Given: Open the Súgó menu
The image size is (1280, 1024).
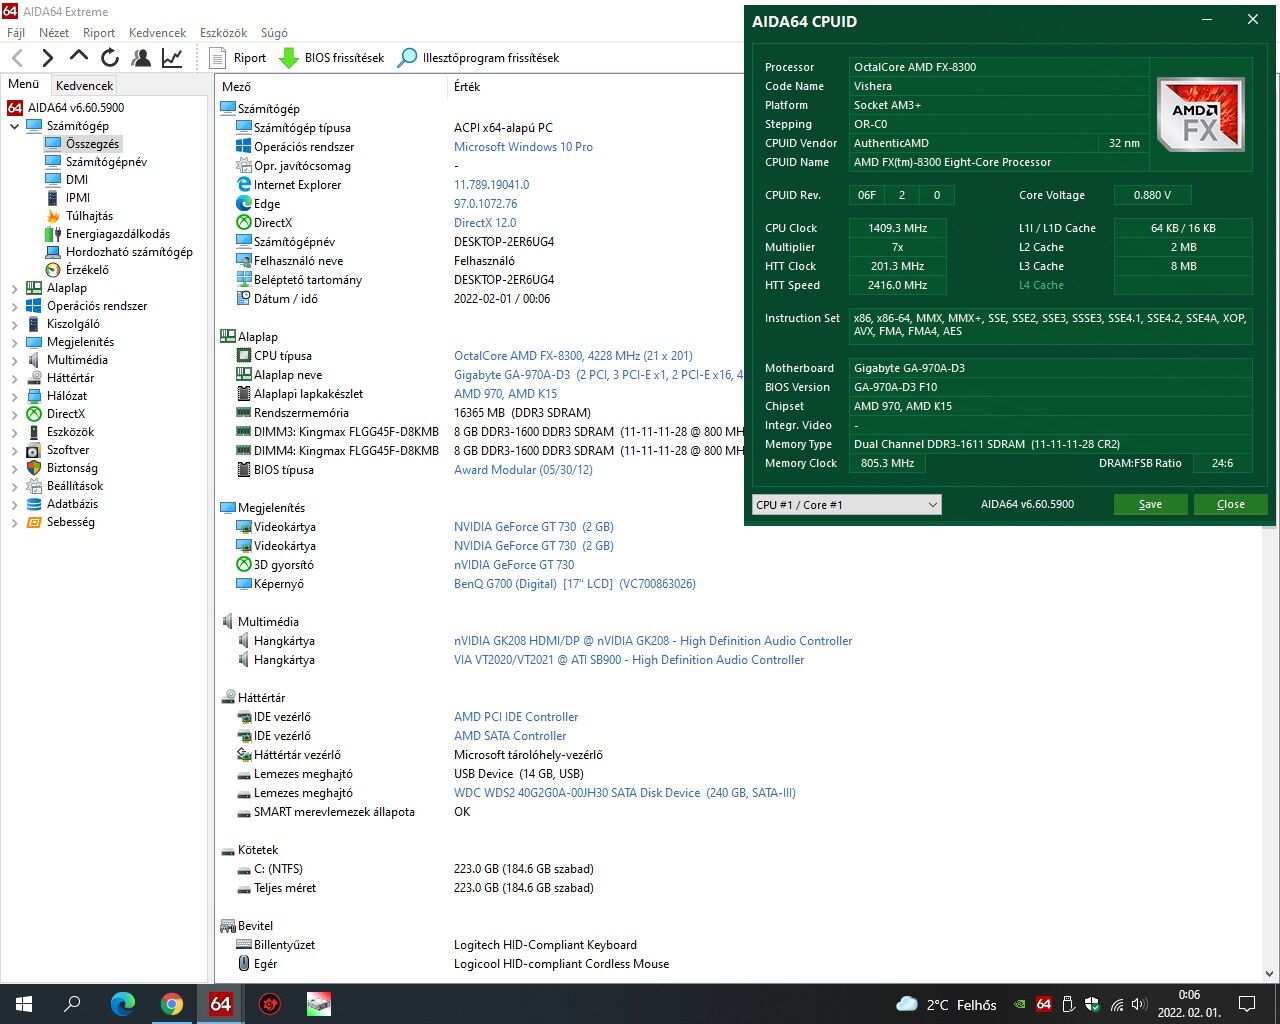Looking at the screenshot, I should click(x=274, y=32).
